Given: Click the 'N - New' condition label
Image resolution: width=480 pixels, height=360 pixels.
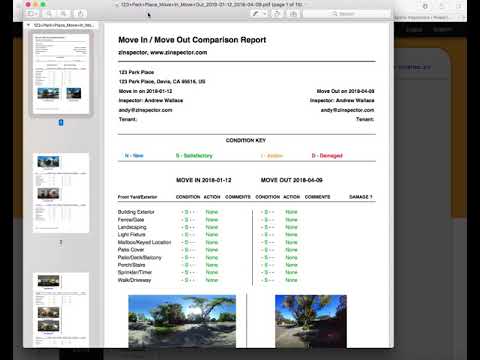Looking at the screenshot, I should (134, 156).
